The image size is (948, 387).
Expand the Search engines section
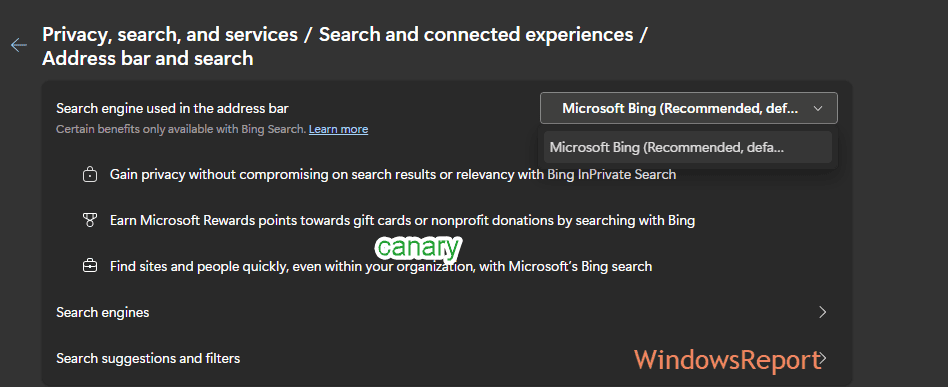click(447, 312)
